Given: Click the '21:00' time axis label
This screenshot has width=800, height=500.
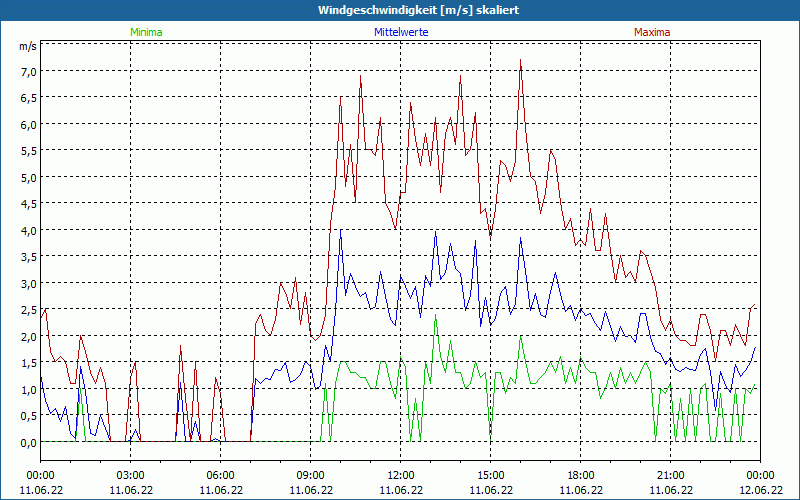Looking at the screenshot, I should (x=670, y=476).
